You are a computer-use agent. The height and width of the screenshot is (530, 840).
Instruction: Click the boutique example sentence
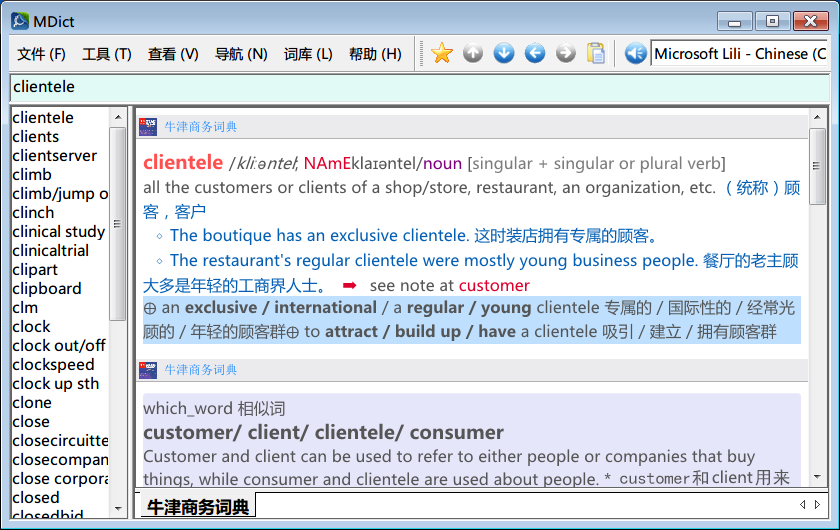[x=414, y=235]
